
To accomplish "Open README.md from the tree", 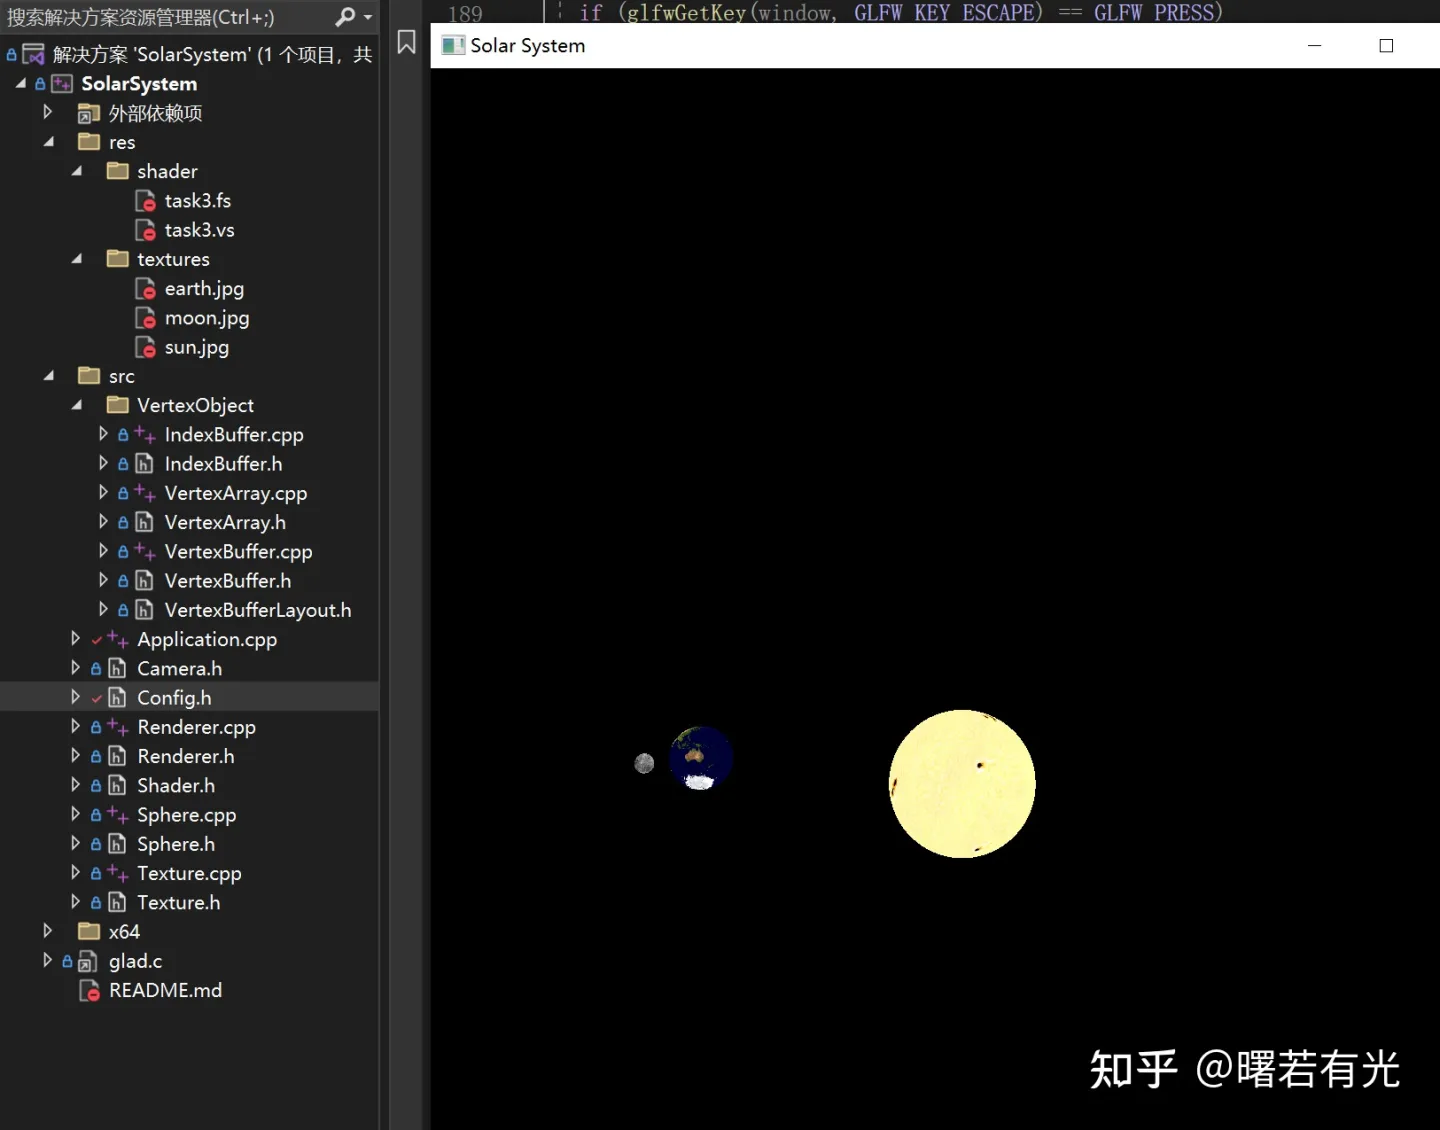I will click(165, 990).
